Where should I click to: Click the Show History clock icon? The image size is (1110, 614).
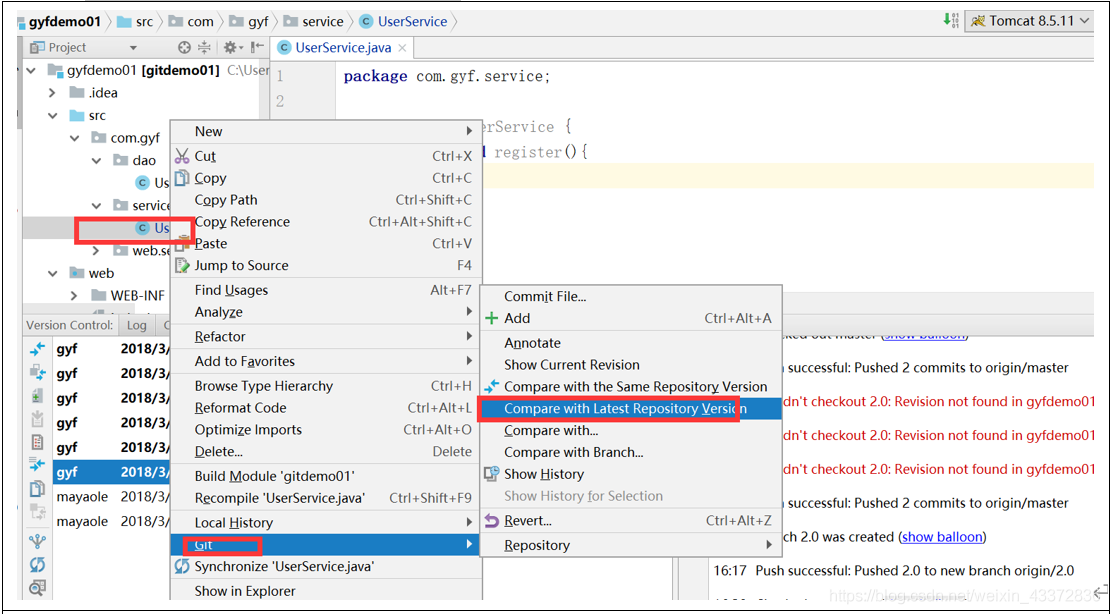pos(491,474)
